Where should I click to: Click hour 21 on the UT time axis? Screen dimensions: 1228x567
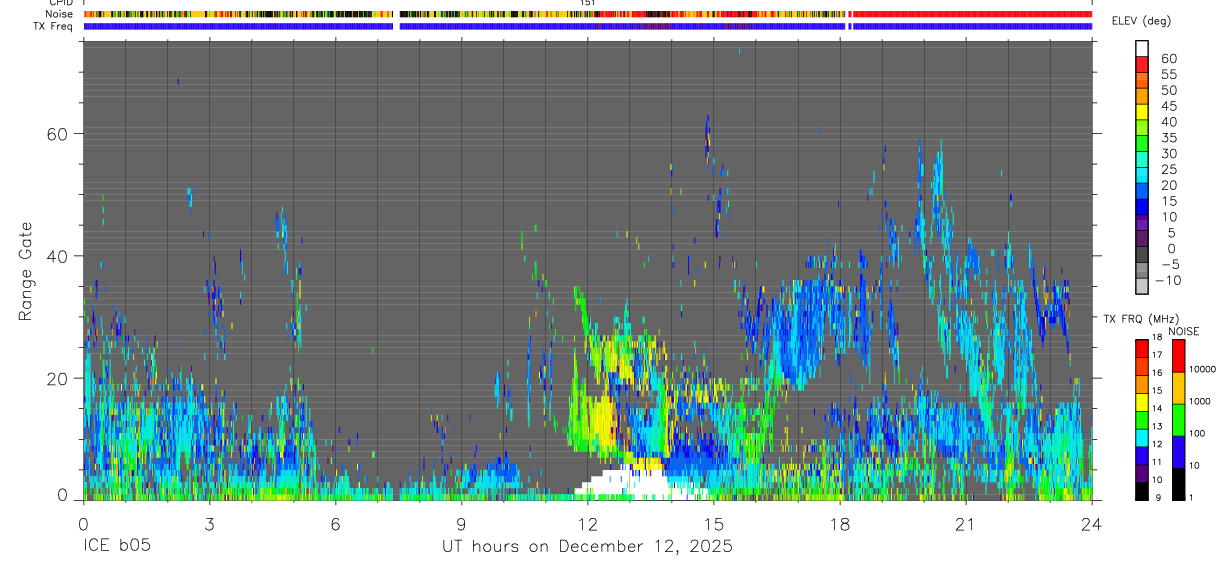(966, 523)
